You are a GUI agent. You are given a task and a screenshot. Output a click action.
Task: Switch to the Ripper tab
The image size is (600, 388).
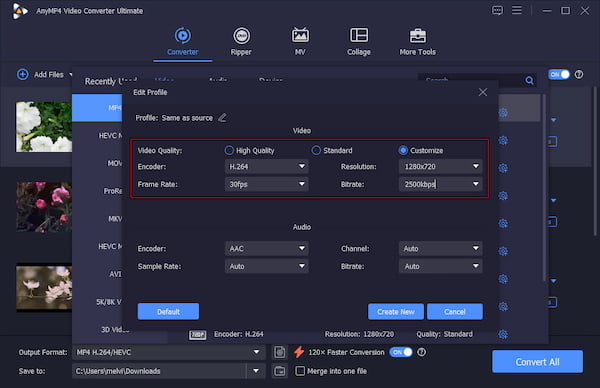[241, 42]
